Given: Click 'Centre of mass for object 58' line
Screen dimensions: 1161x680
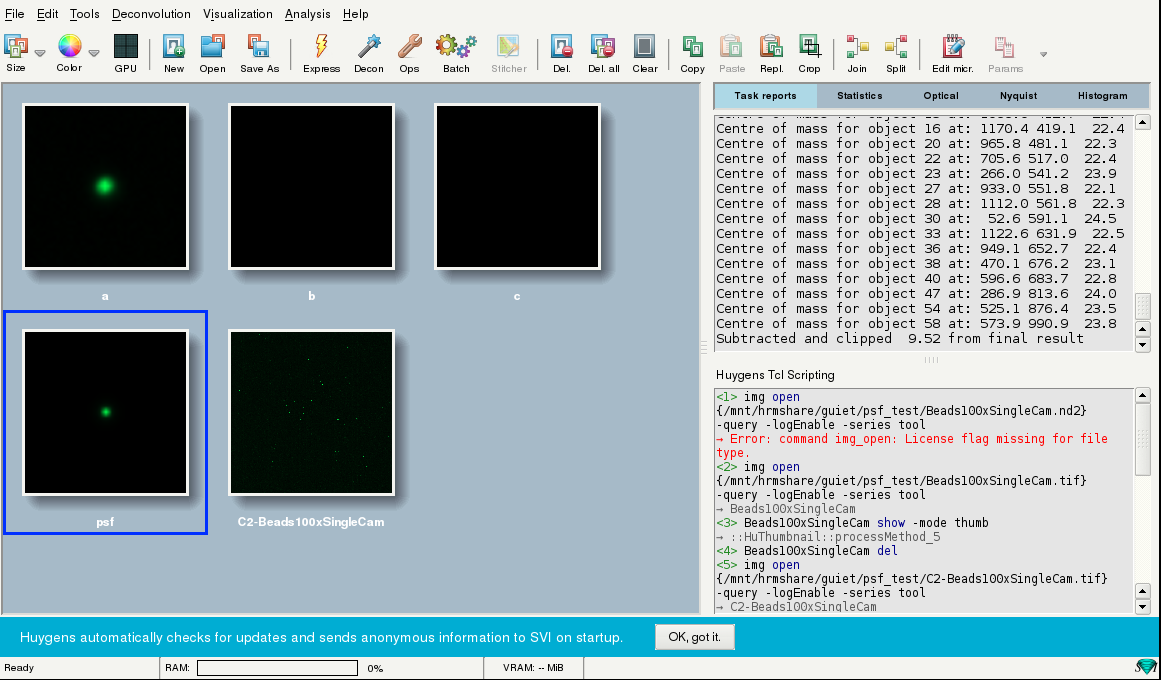Looking at the screenshot, I should coord(917,324).
